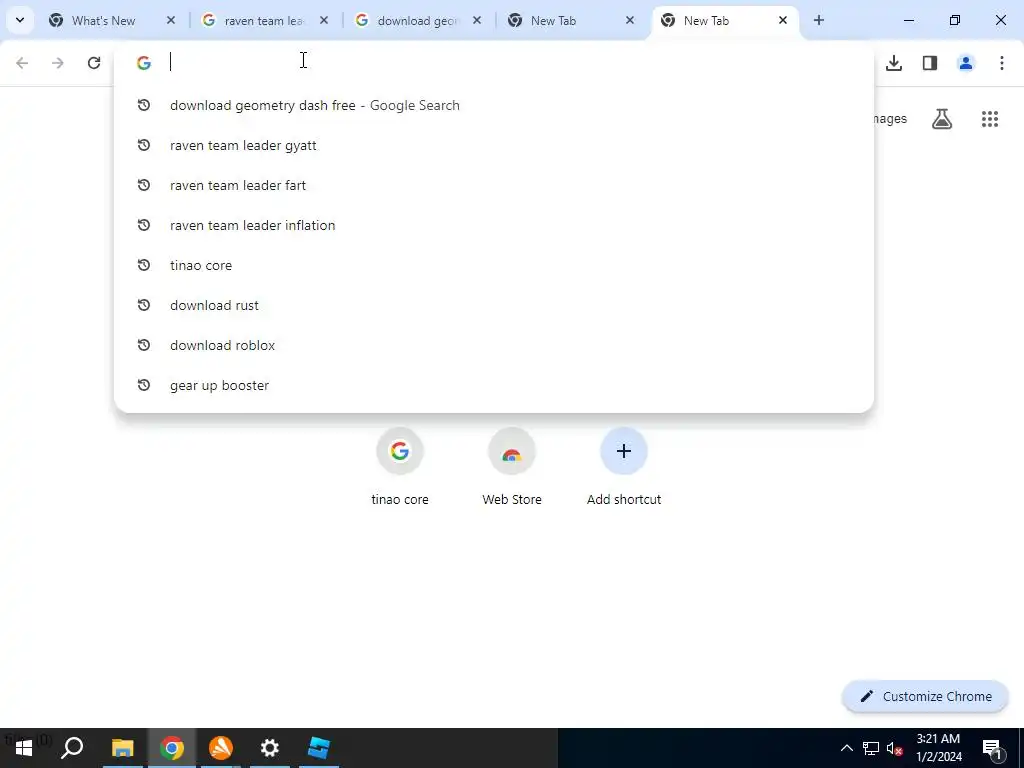Toggle the side panel icon
The height and width of the screenshot is (768, 1024).
tap(930, 63)
